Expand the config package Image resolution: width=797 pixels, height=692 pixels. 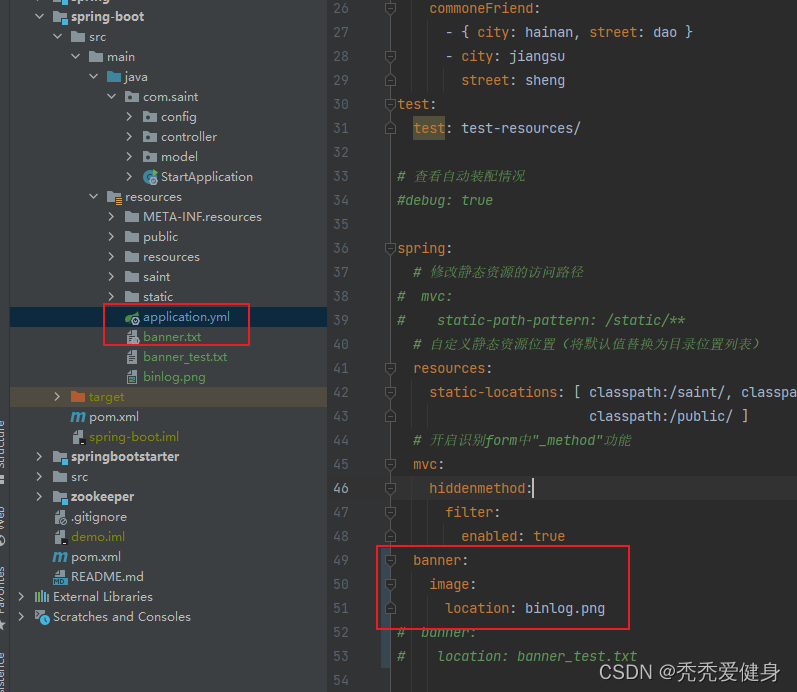click(x=130, y=117)
